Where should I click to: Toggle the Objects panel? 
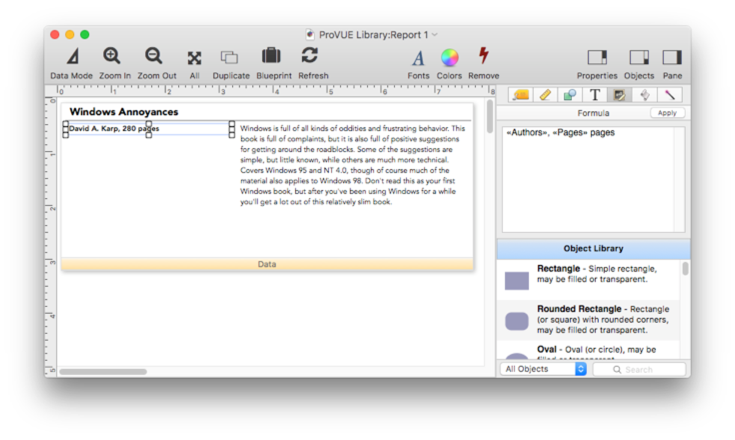[x=638, y=64]
